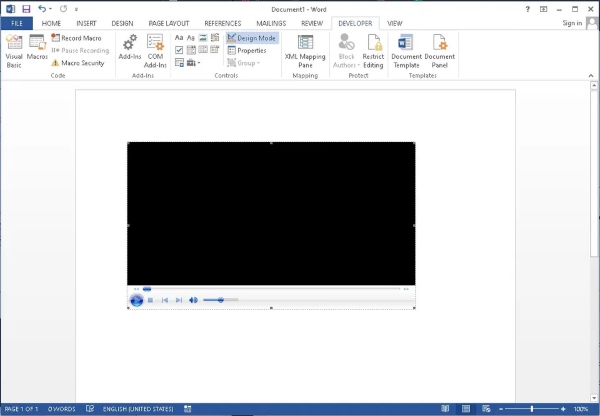Expand Customize Quick Access Toolbar menu
Viewport: 600px width, 416px height.
coord(78,8)
